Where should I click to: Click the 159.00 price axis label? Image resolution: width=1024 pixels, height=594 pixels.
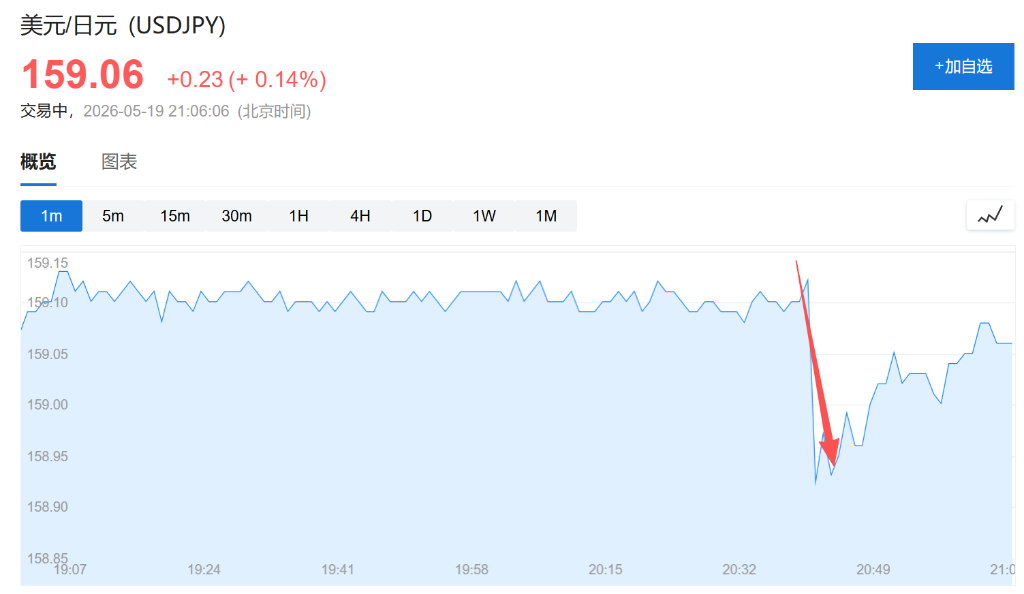(47, 405)
